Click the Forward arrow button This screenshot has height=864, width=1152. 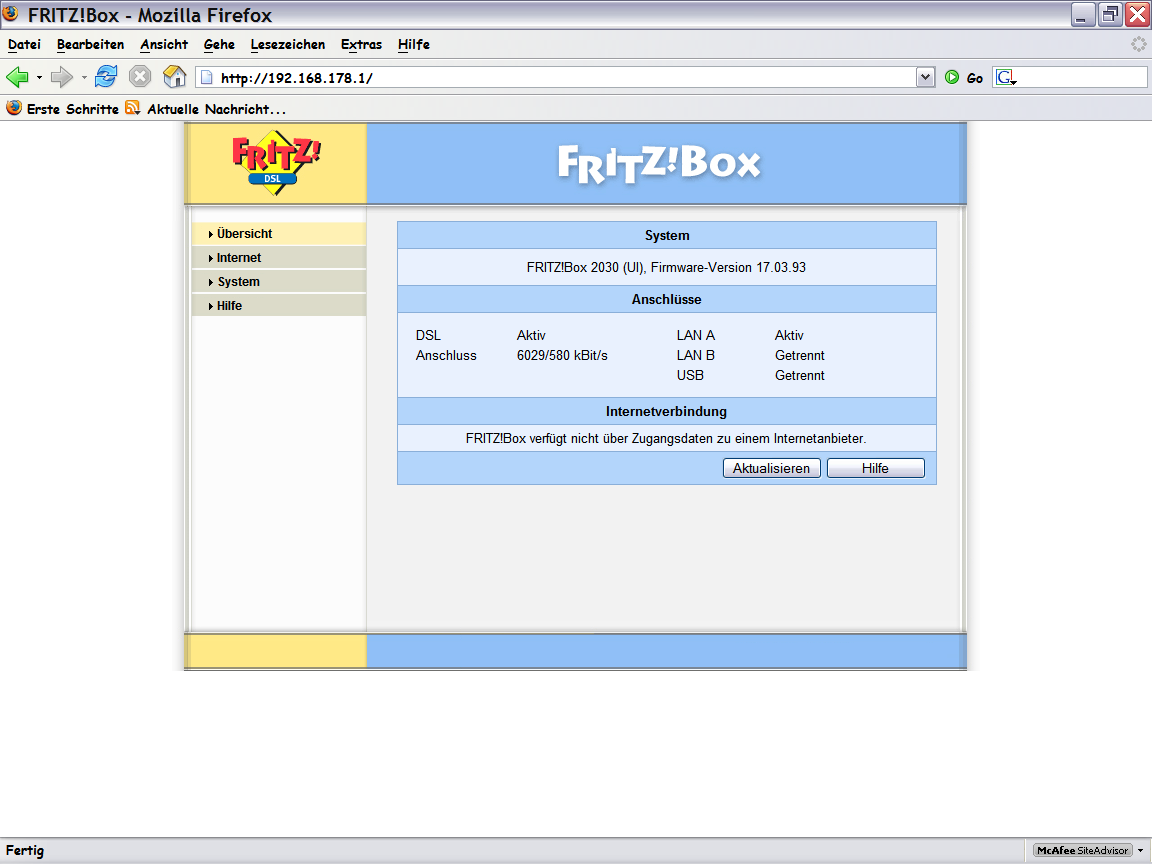[62, 77]
